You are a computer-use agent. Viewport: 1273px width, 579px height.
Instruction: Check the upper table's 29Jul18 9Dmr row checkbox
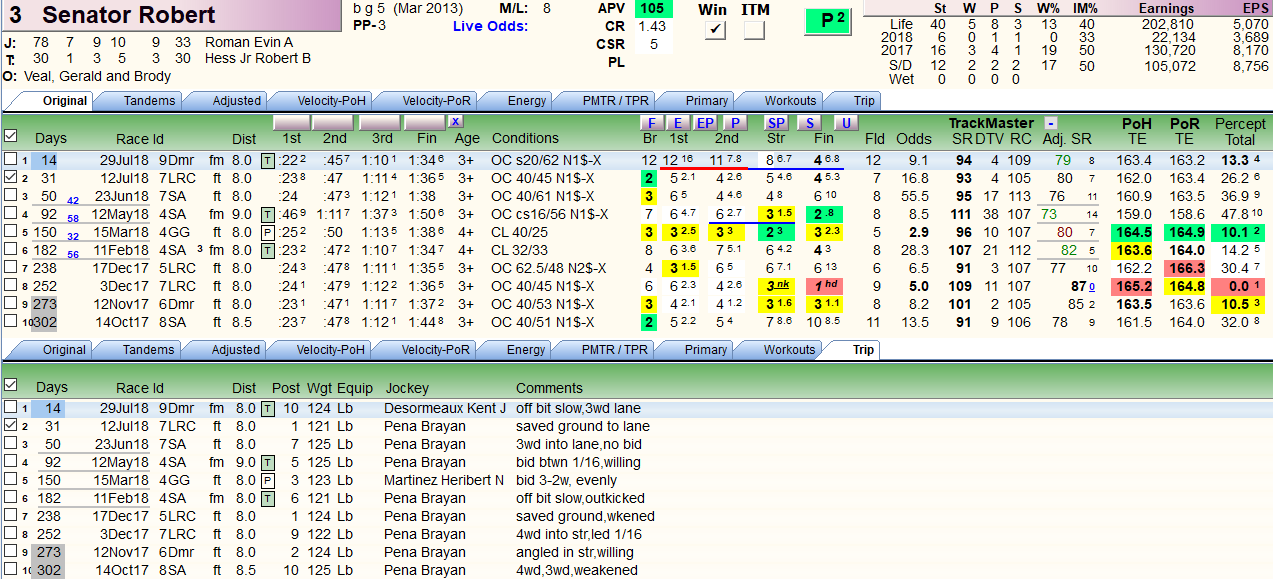(x=10, y=160)
